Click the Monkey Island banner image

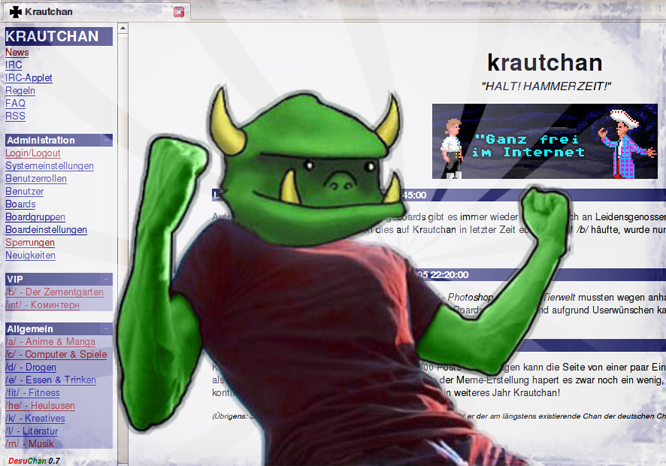point(545,141)
